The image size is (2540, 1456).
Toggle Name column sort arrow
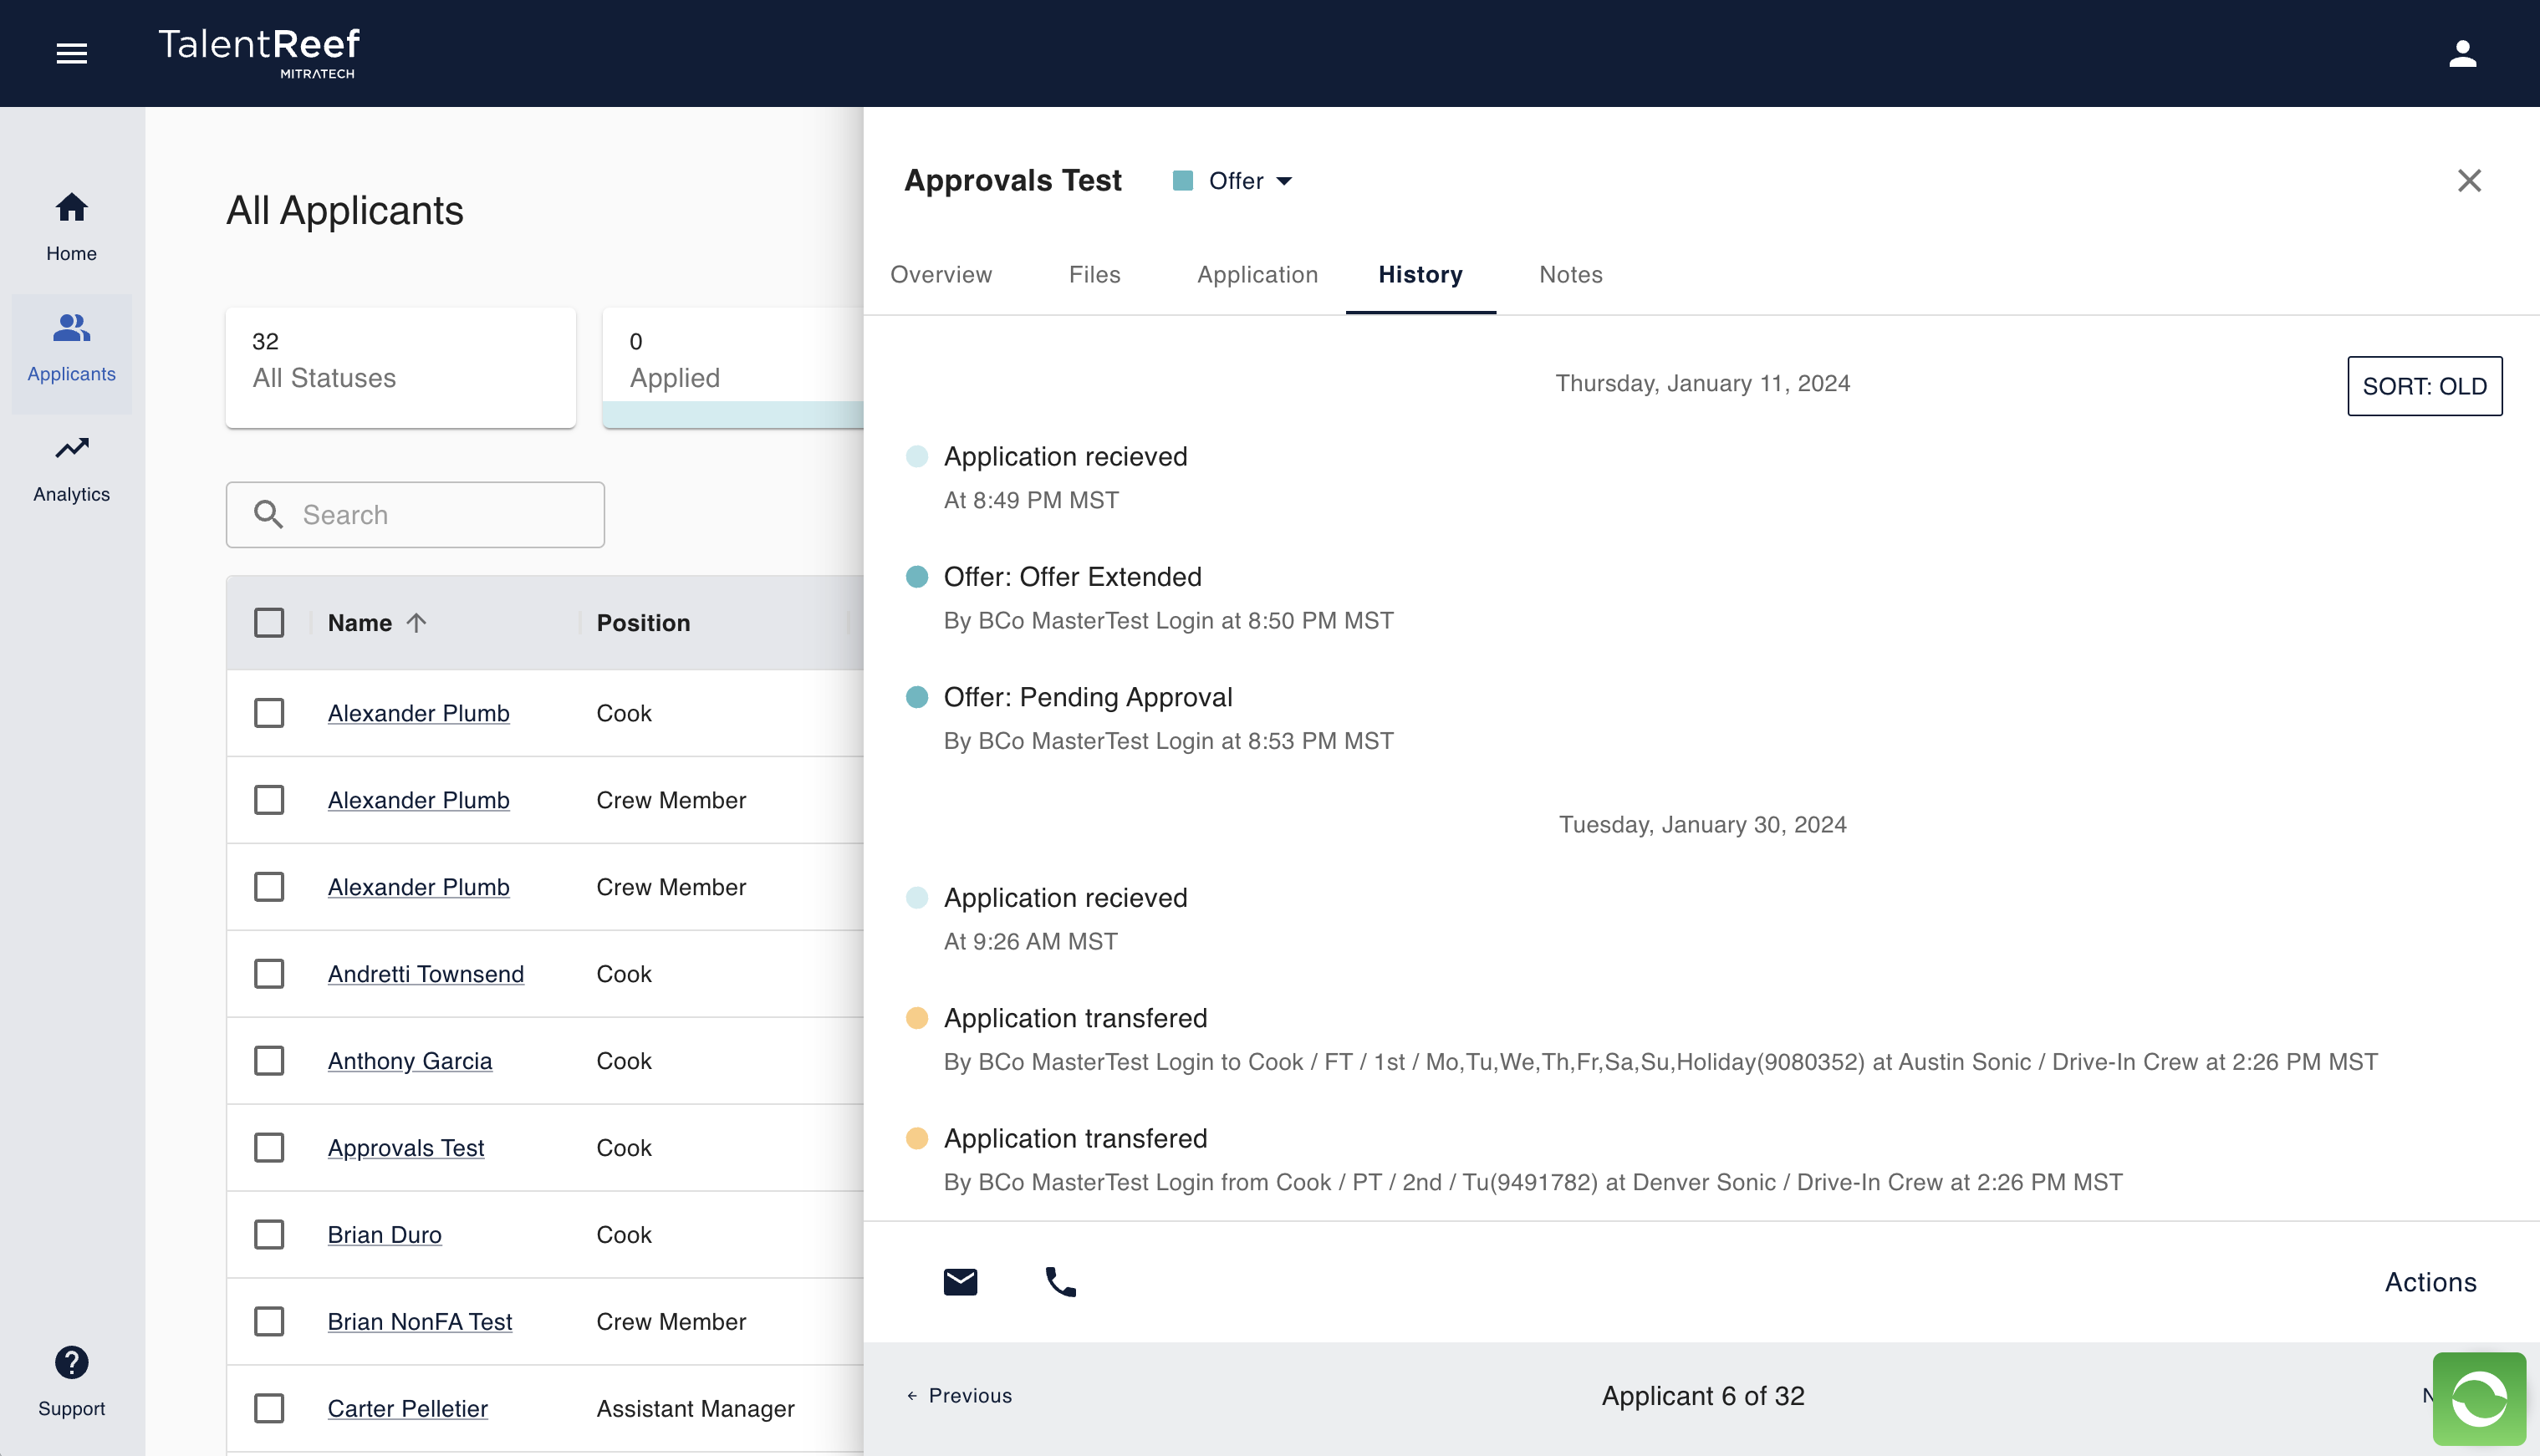coord(416,623)
